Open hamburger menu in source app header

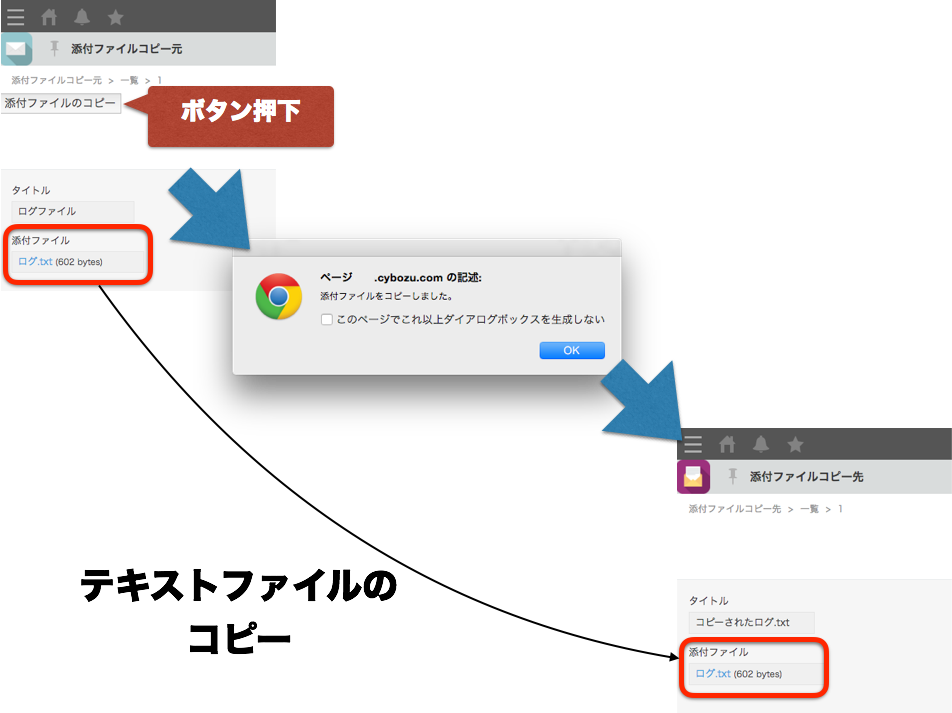tap(16, 16)
